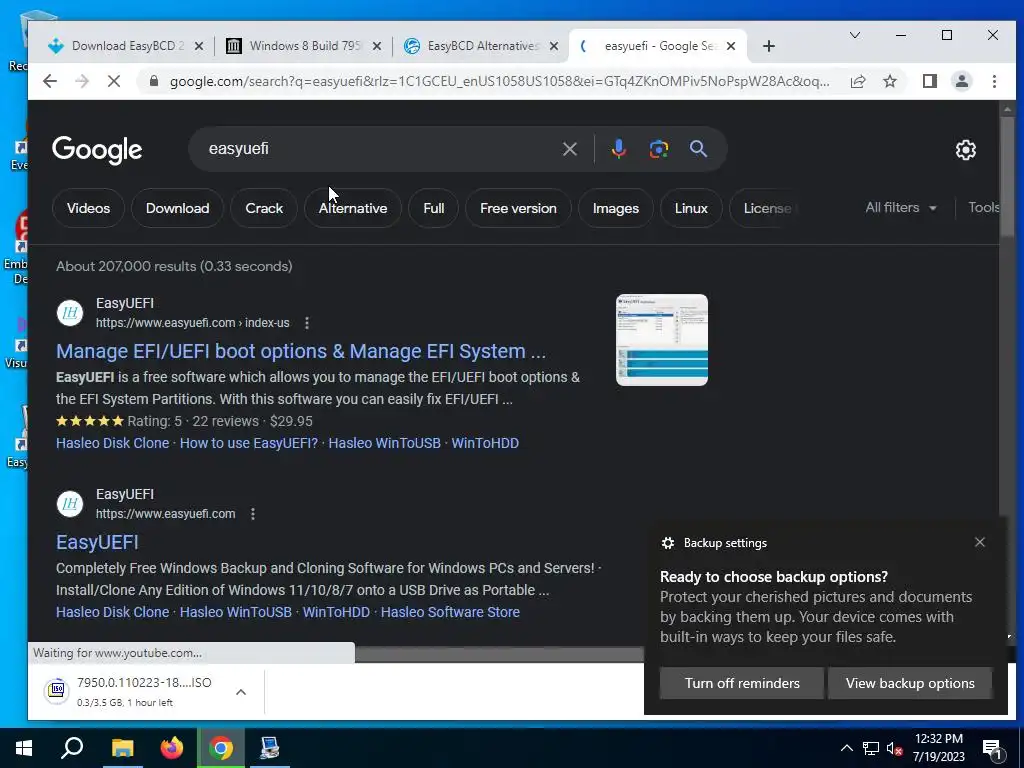The height and width of the screenshot is (768, 1024).
Task: Open the Manage EFI/UEFI boot options result
Action: point(300,351)
